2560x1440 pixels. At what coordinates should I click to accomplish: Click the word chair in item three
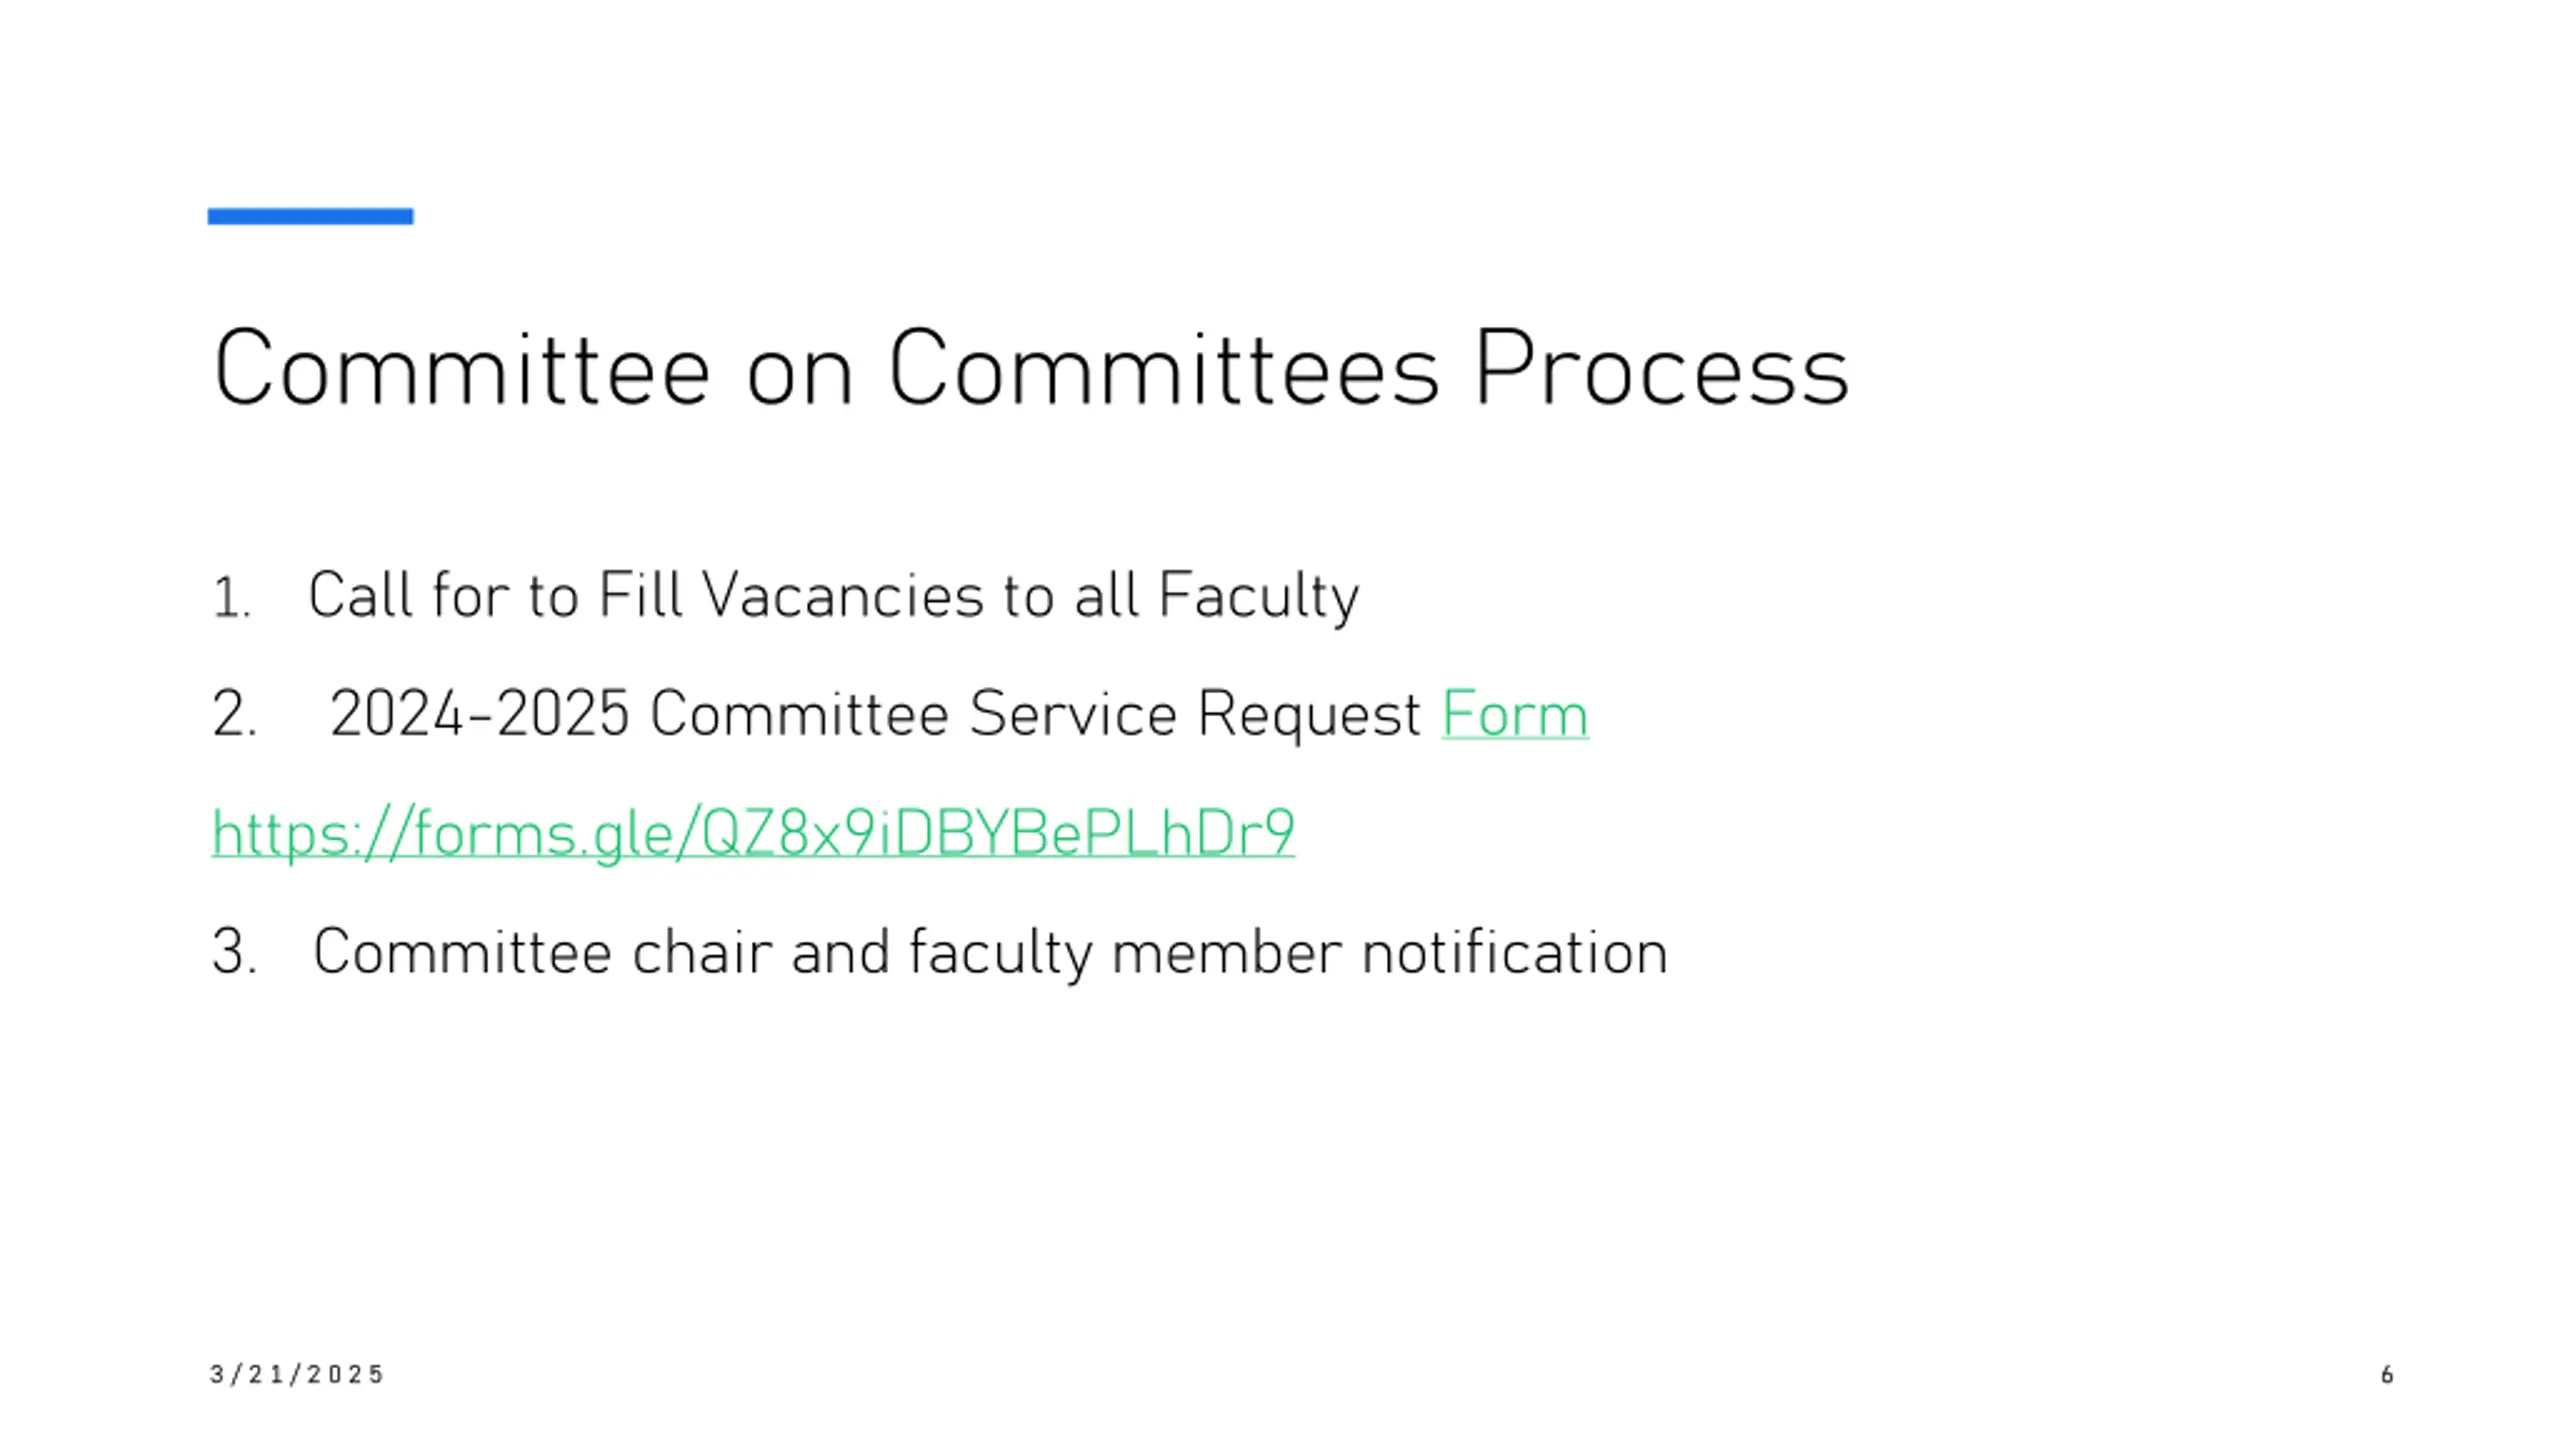coord(702,951)
